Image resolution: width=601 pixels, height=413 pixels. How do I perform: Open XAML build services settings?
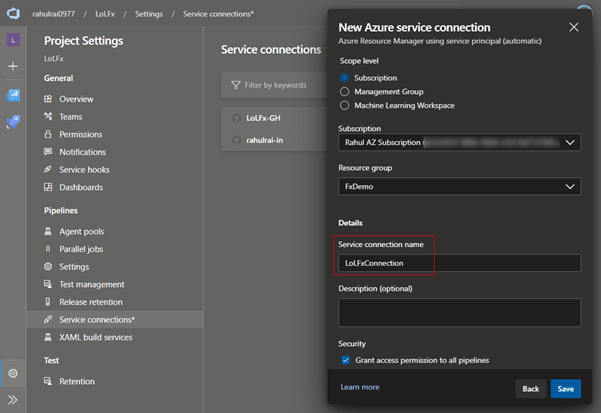click(x=96, y=338)
